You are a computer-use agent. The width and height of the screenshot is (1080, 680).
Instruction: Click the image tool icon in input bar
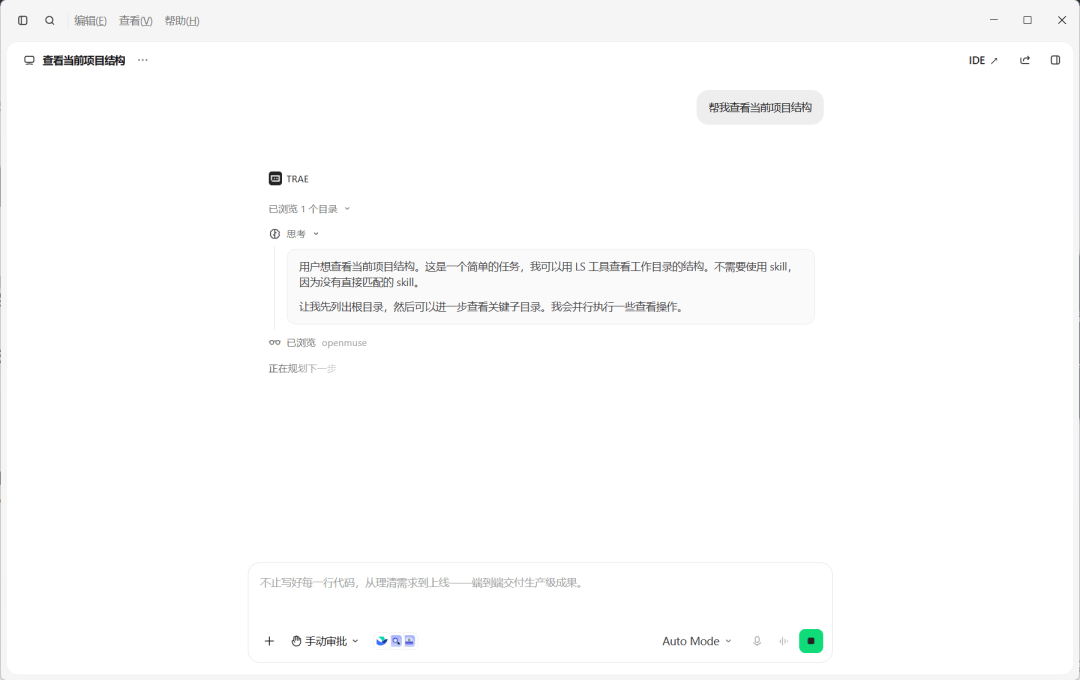(409, 641)
